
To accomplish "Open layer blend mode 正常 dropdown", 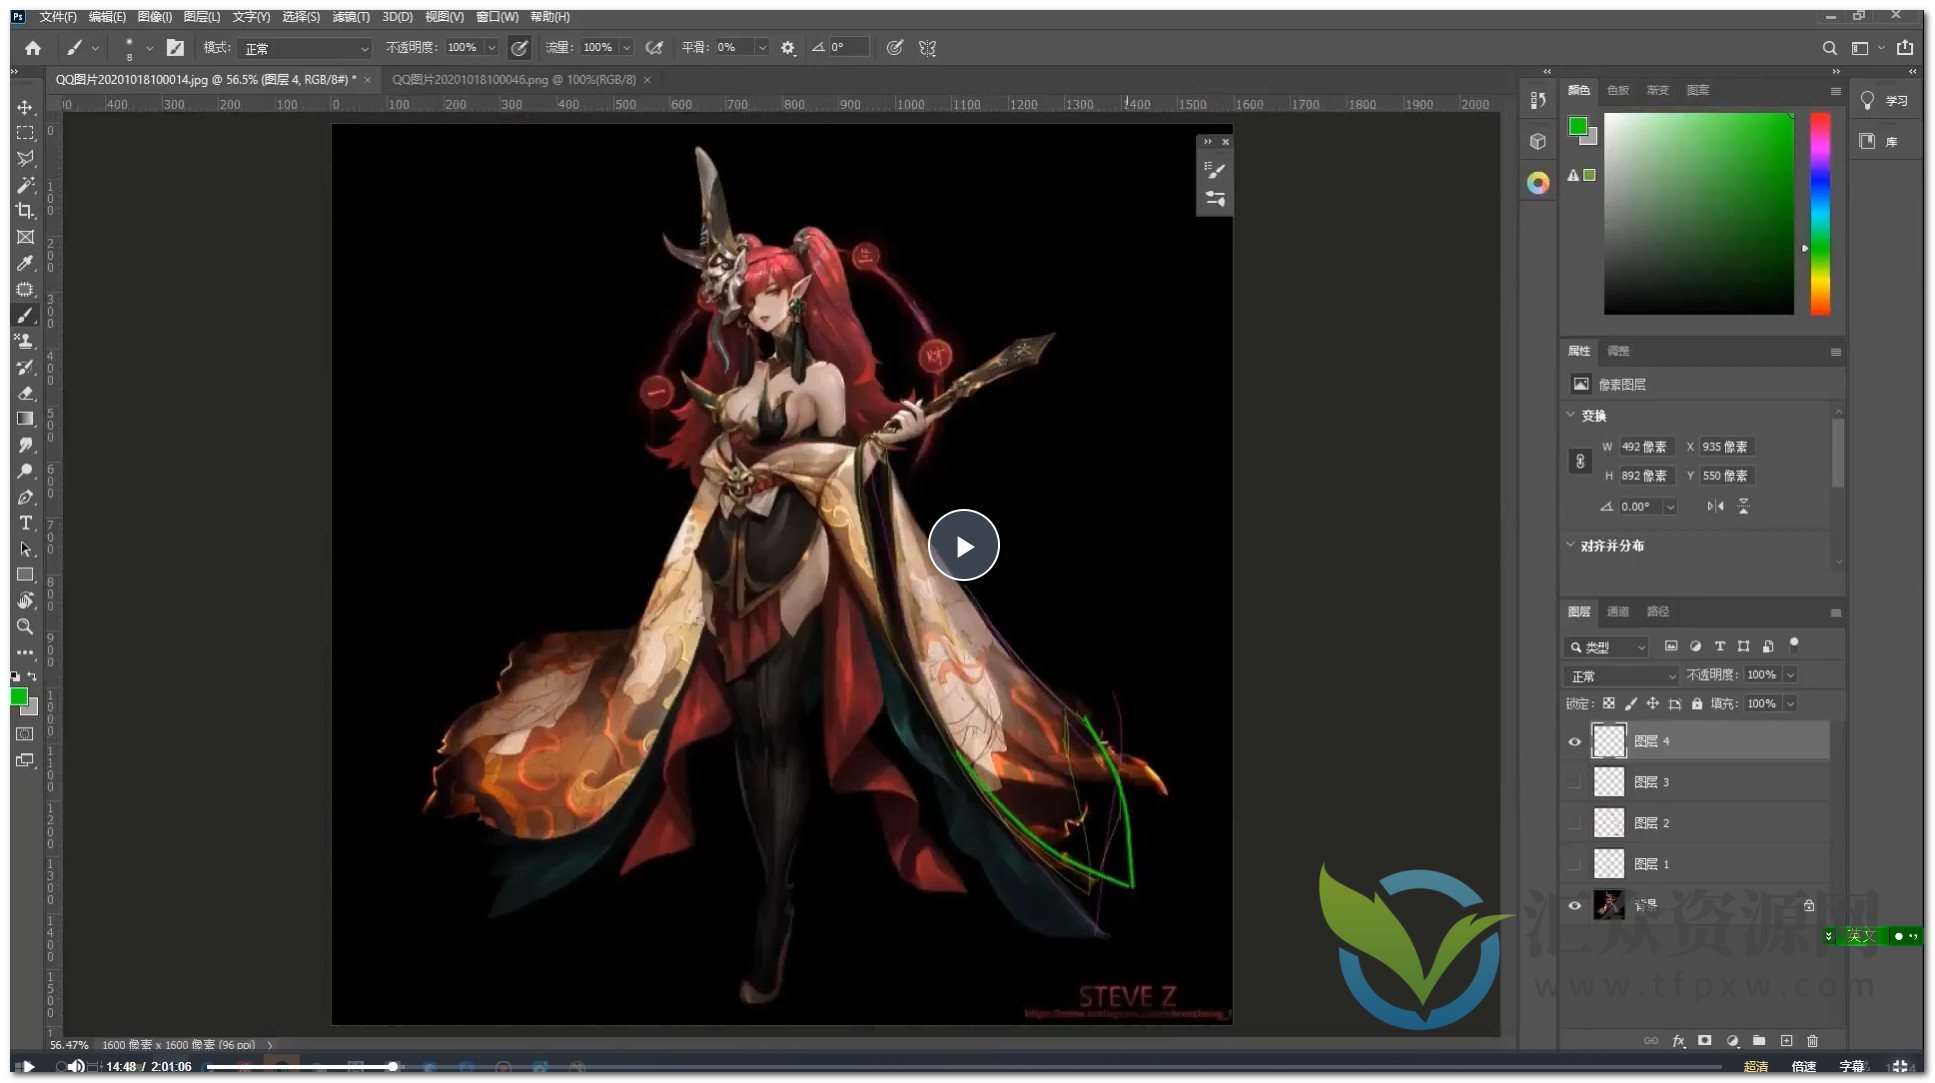I will tap(1621, 676).
